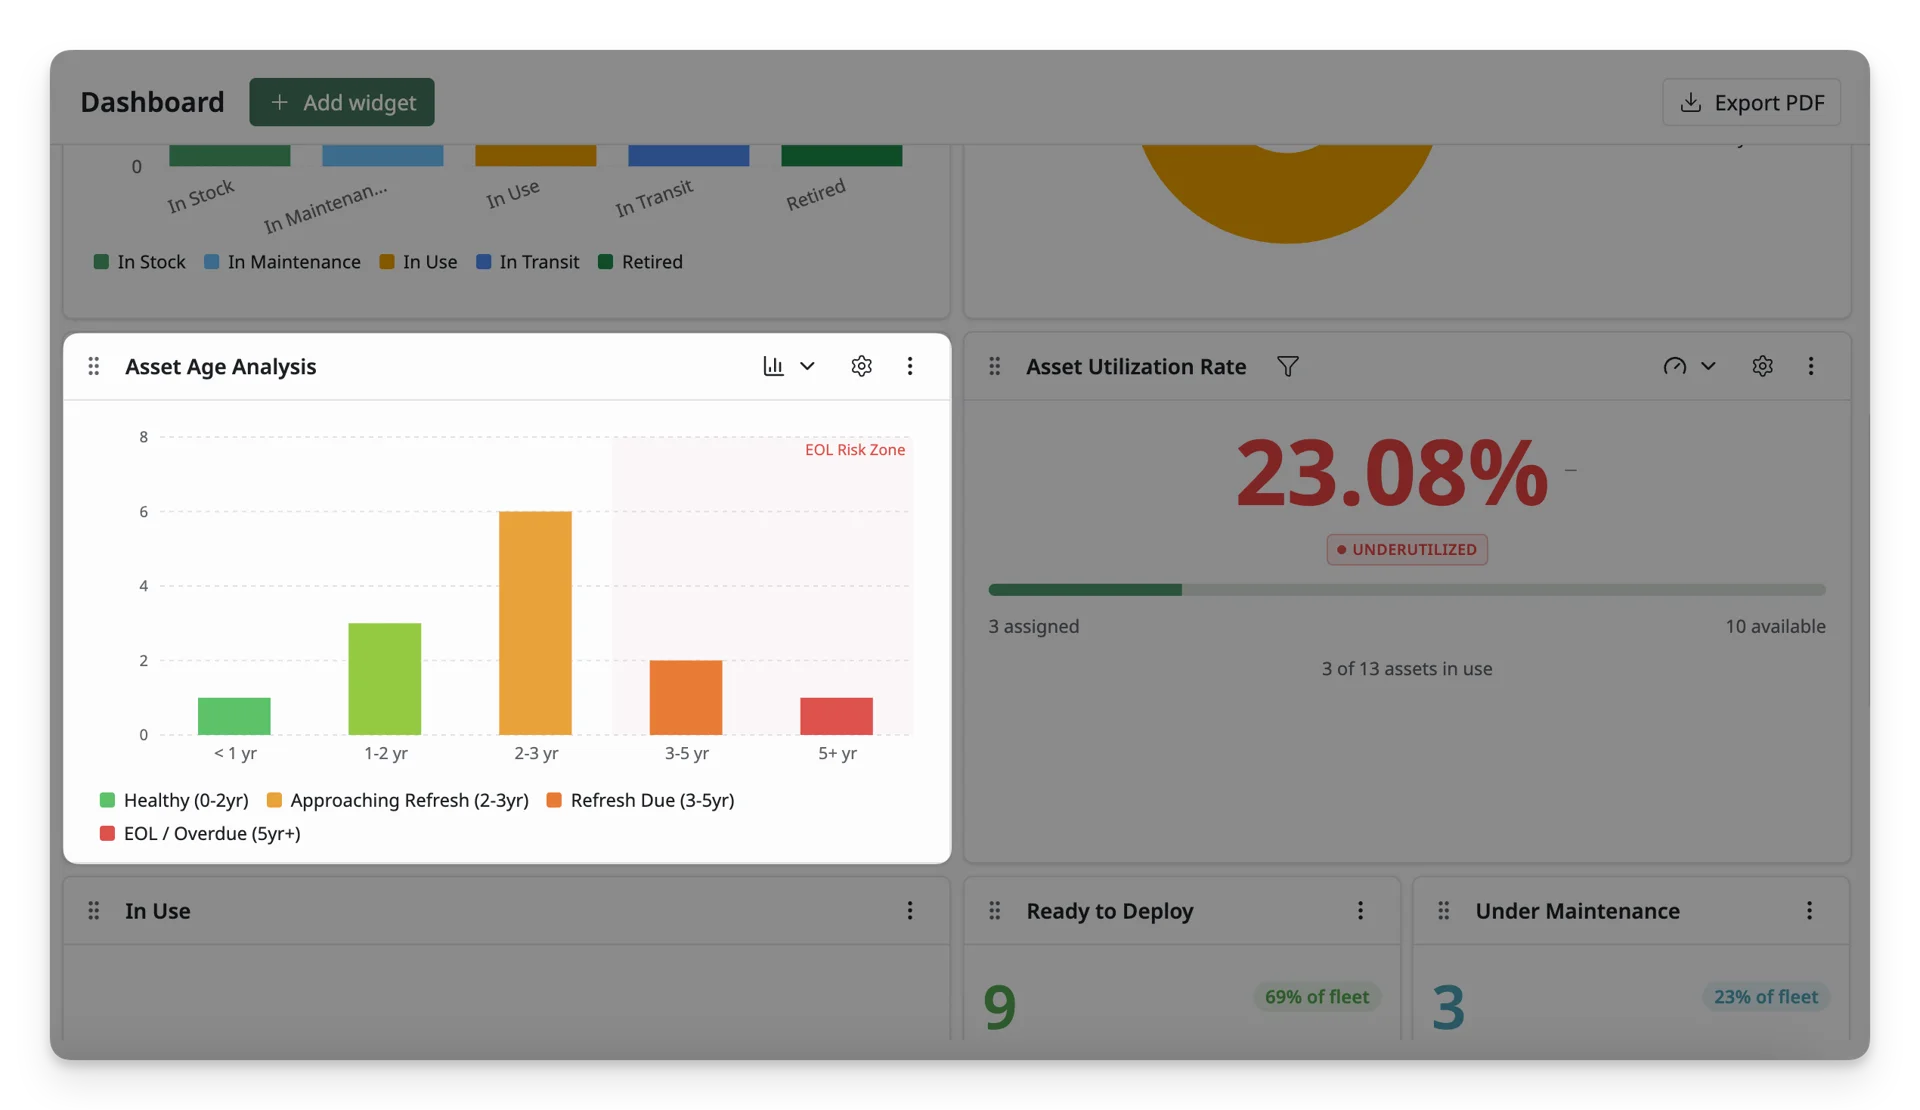The height and width of the screenshot is (1110, 1920).
Task: Toggle the In Transit legend item
Action: 527,262
